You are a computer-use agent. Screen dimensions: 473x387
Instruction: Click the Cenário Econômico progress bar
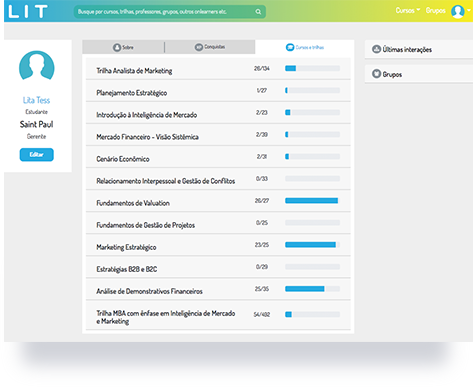[x=312, y=156]
